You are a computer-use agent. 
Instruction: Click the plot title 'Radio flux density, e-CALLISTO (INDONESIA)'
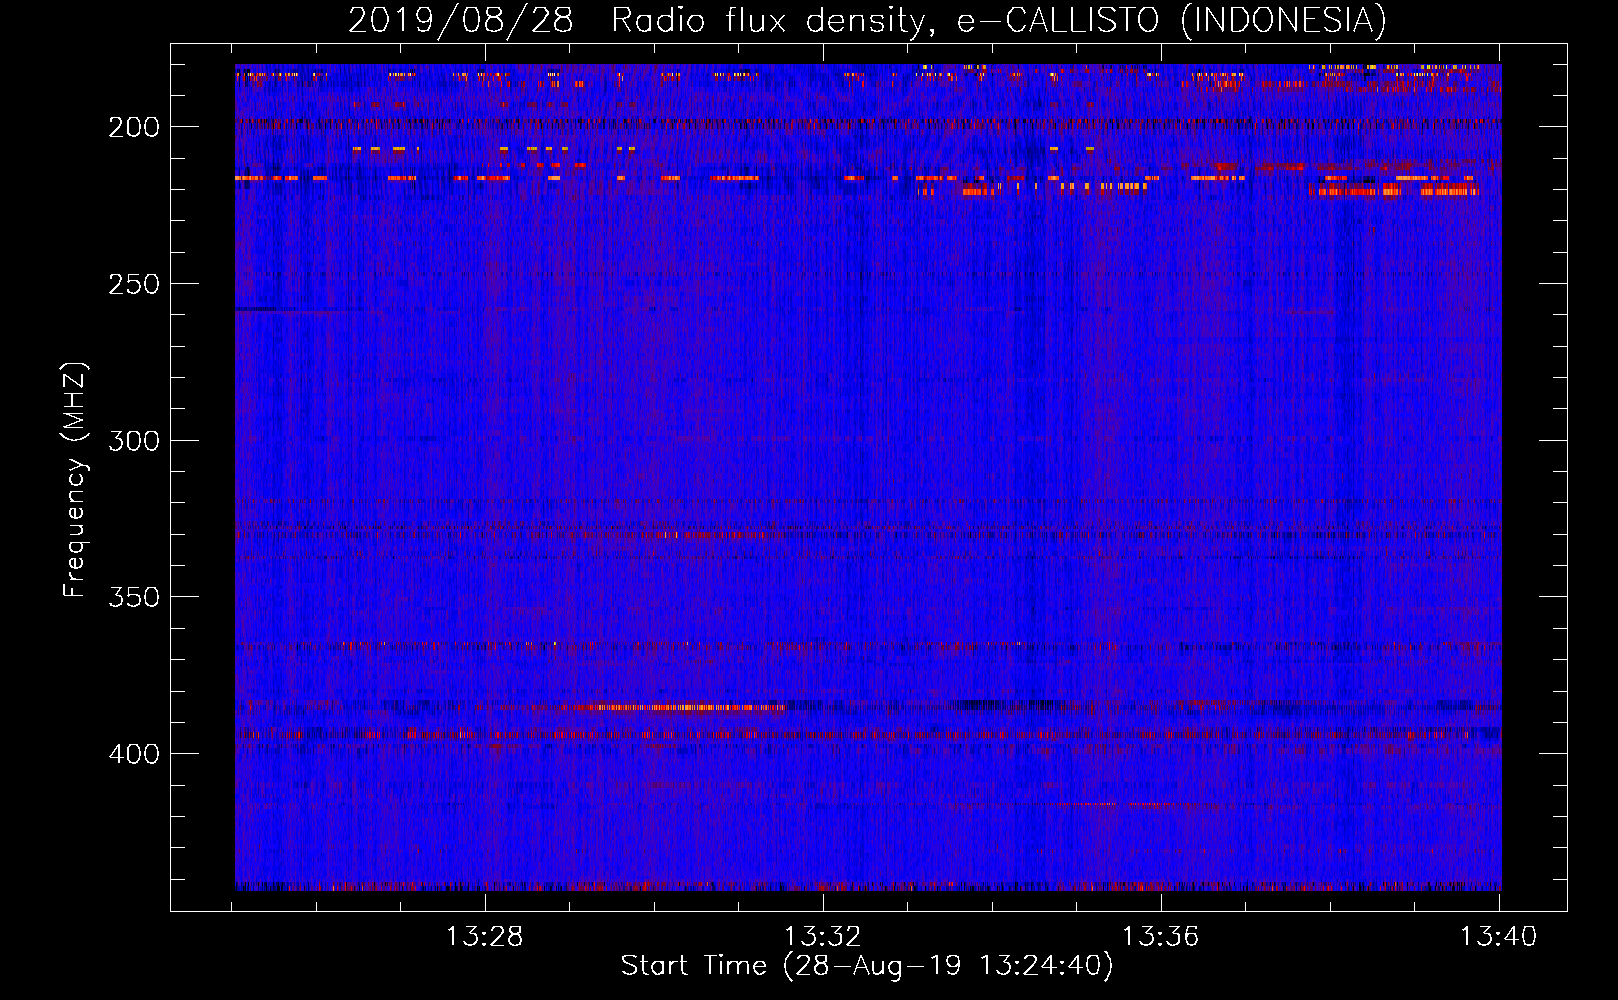[x=998, y=20]
